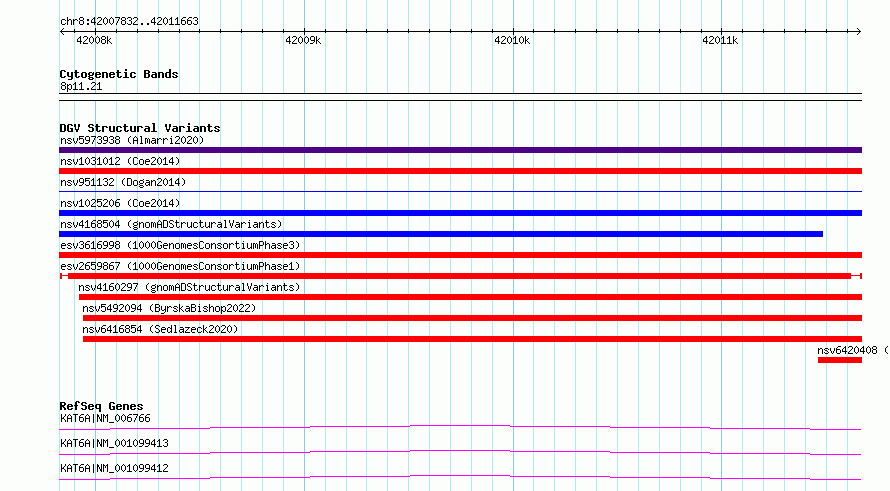Open the KAT6A|NM_006766 transcript label
The height and width of the screenshot is (491, 890).
click(105, 418)
